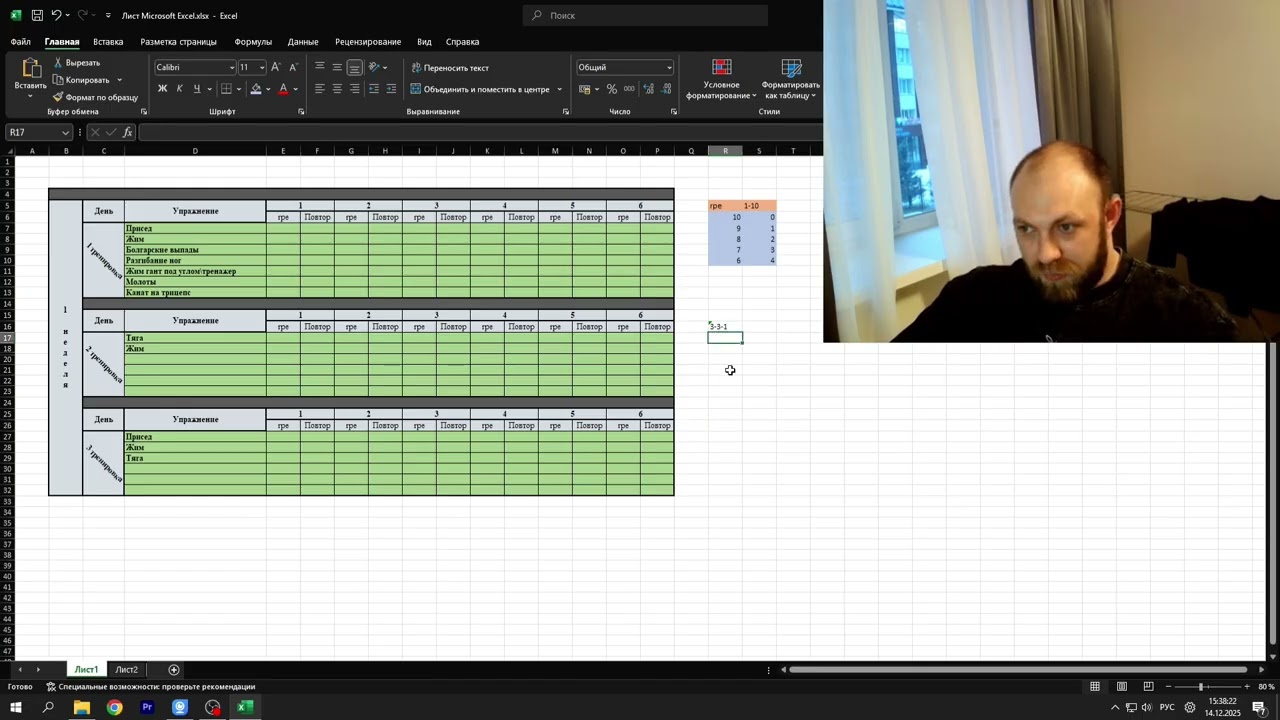Open Clipboard group dialog launcher
This screenshot has height=720, width=1280.
coord(144,112)
